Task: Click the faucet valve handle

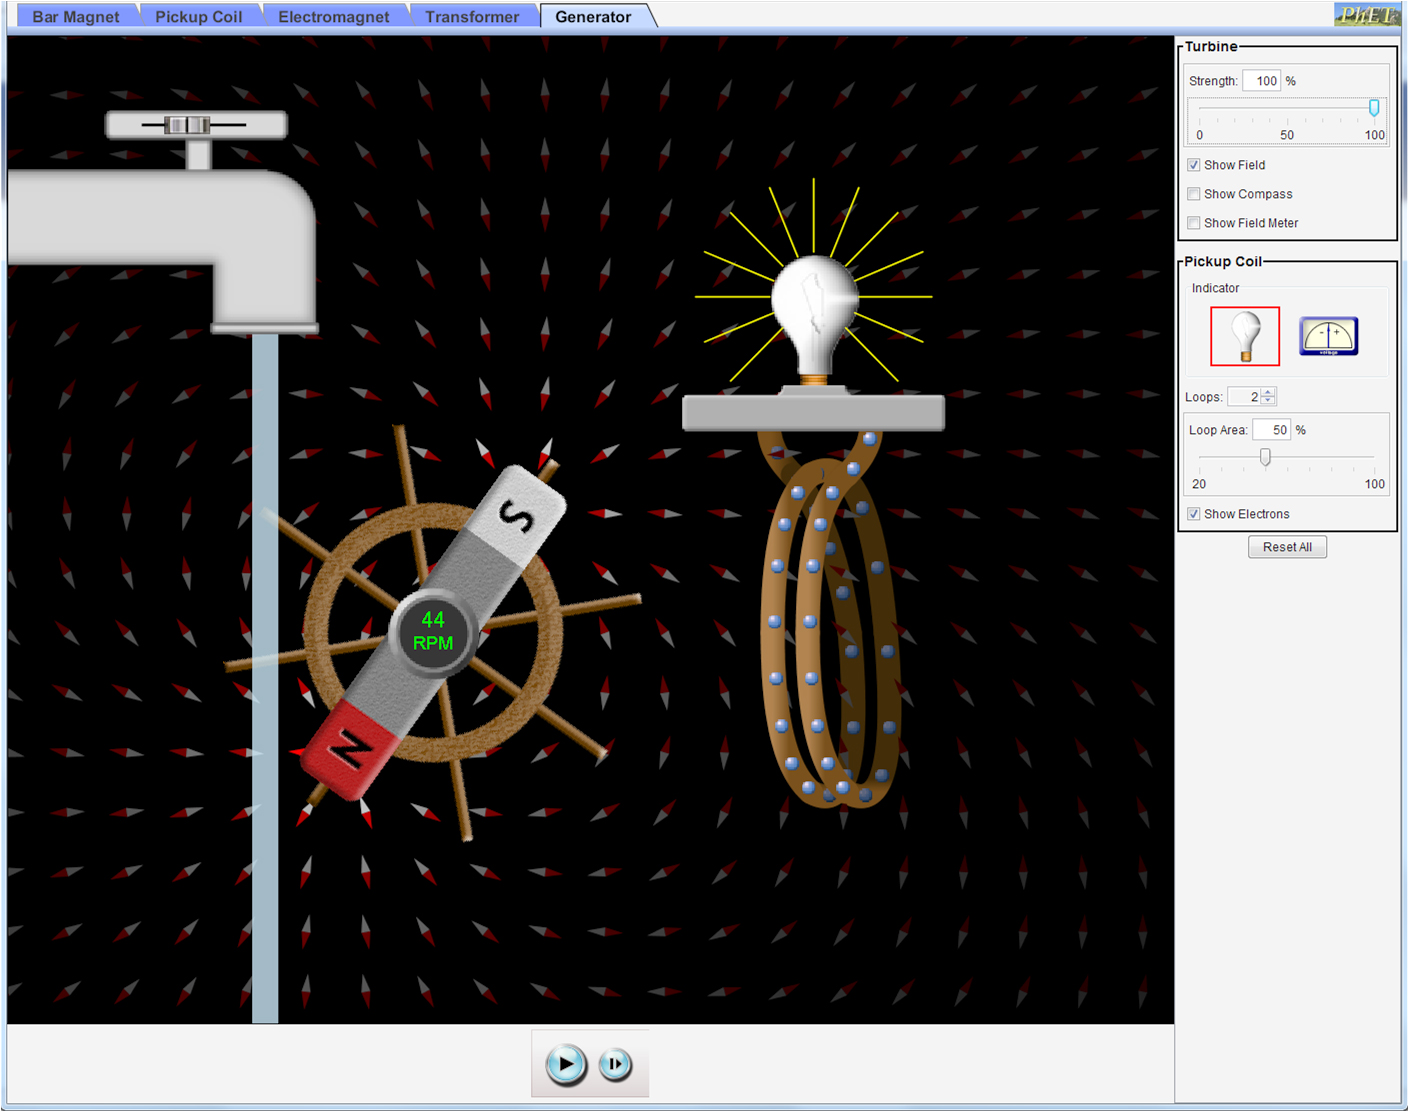Action: point(188,125)
